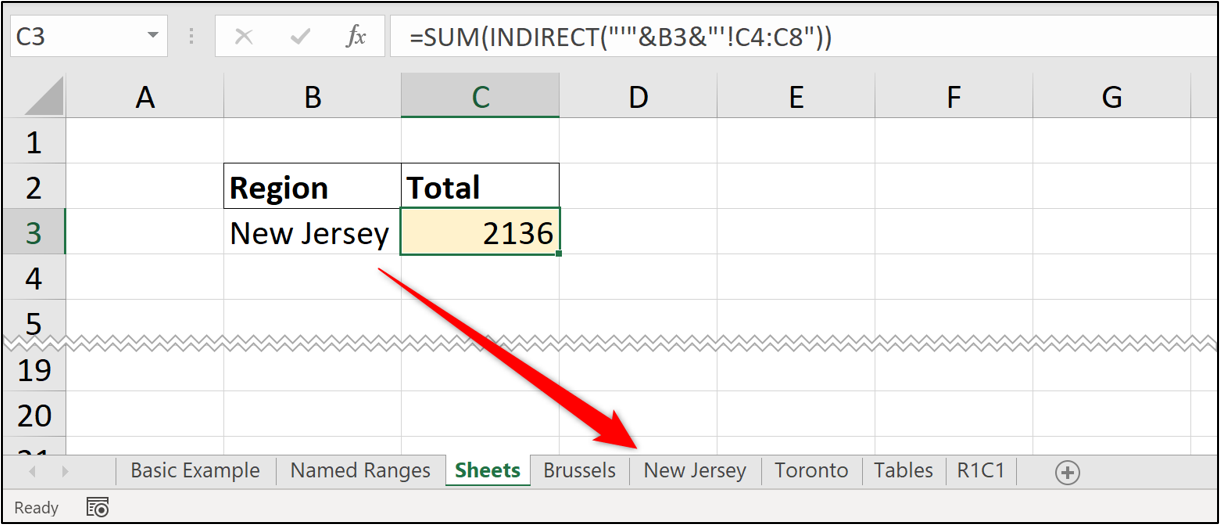Select column A header
This screenshot has height=525, width=1220.
tap(145, 97)
